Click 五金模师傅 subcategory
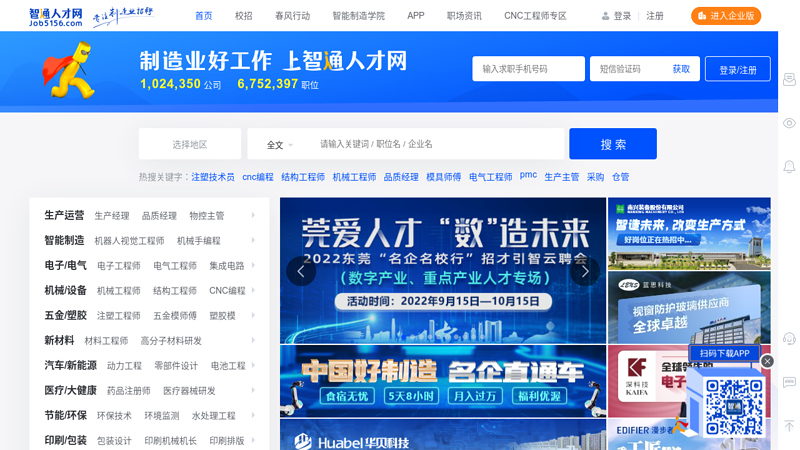This screenshot has width=800, height=450. point(174,316)
